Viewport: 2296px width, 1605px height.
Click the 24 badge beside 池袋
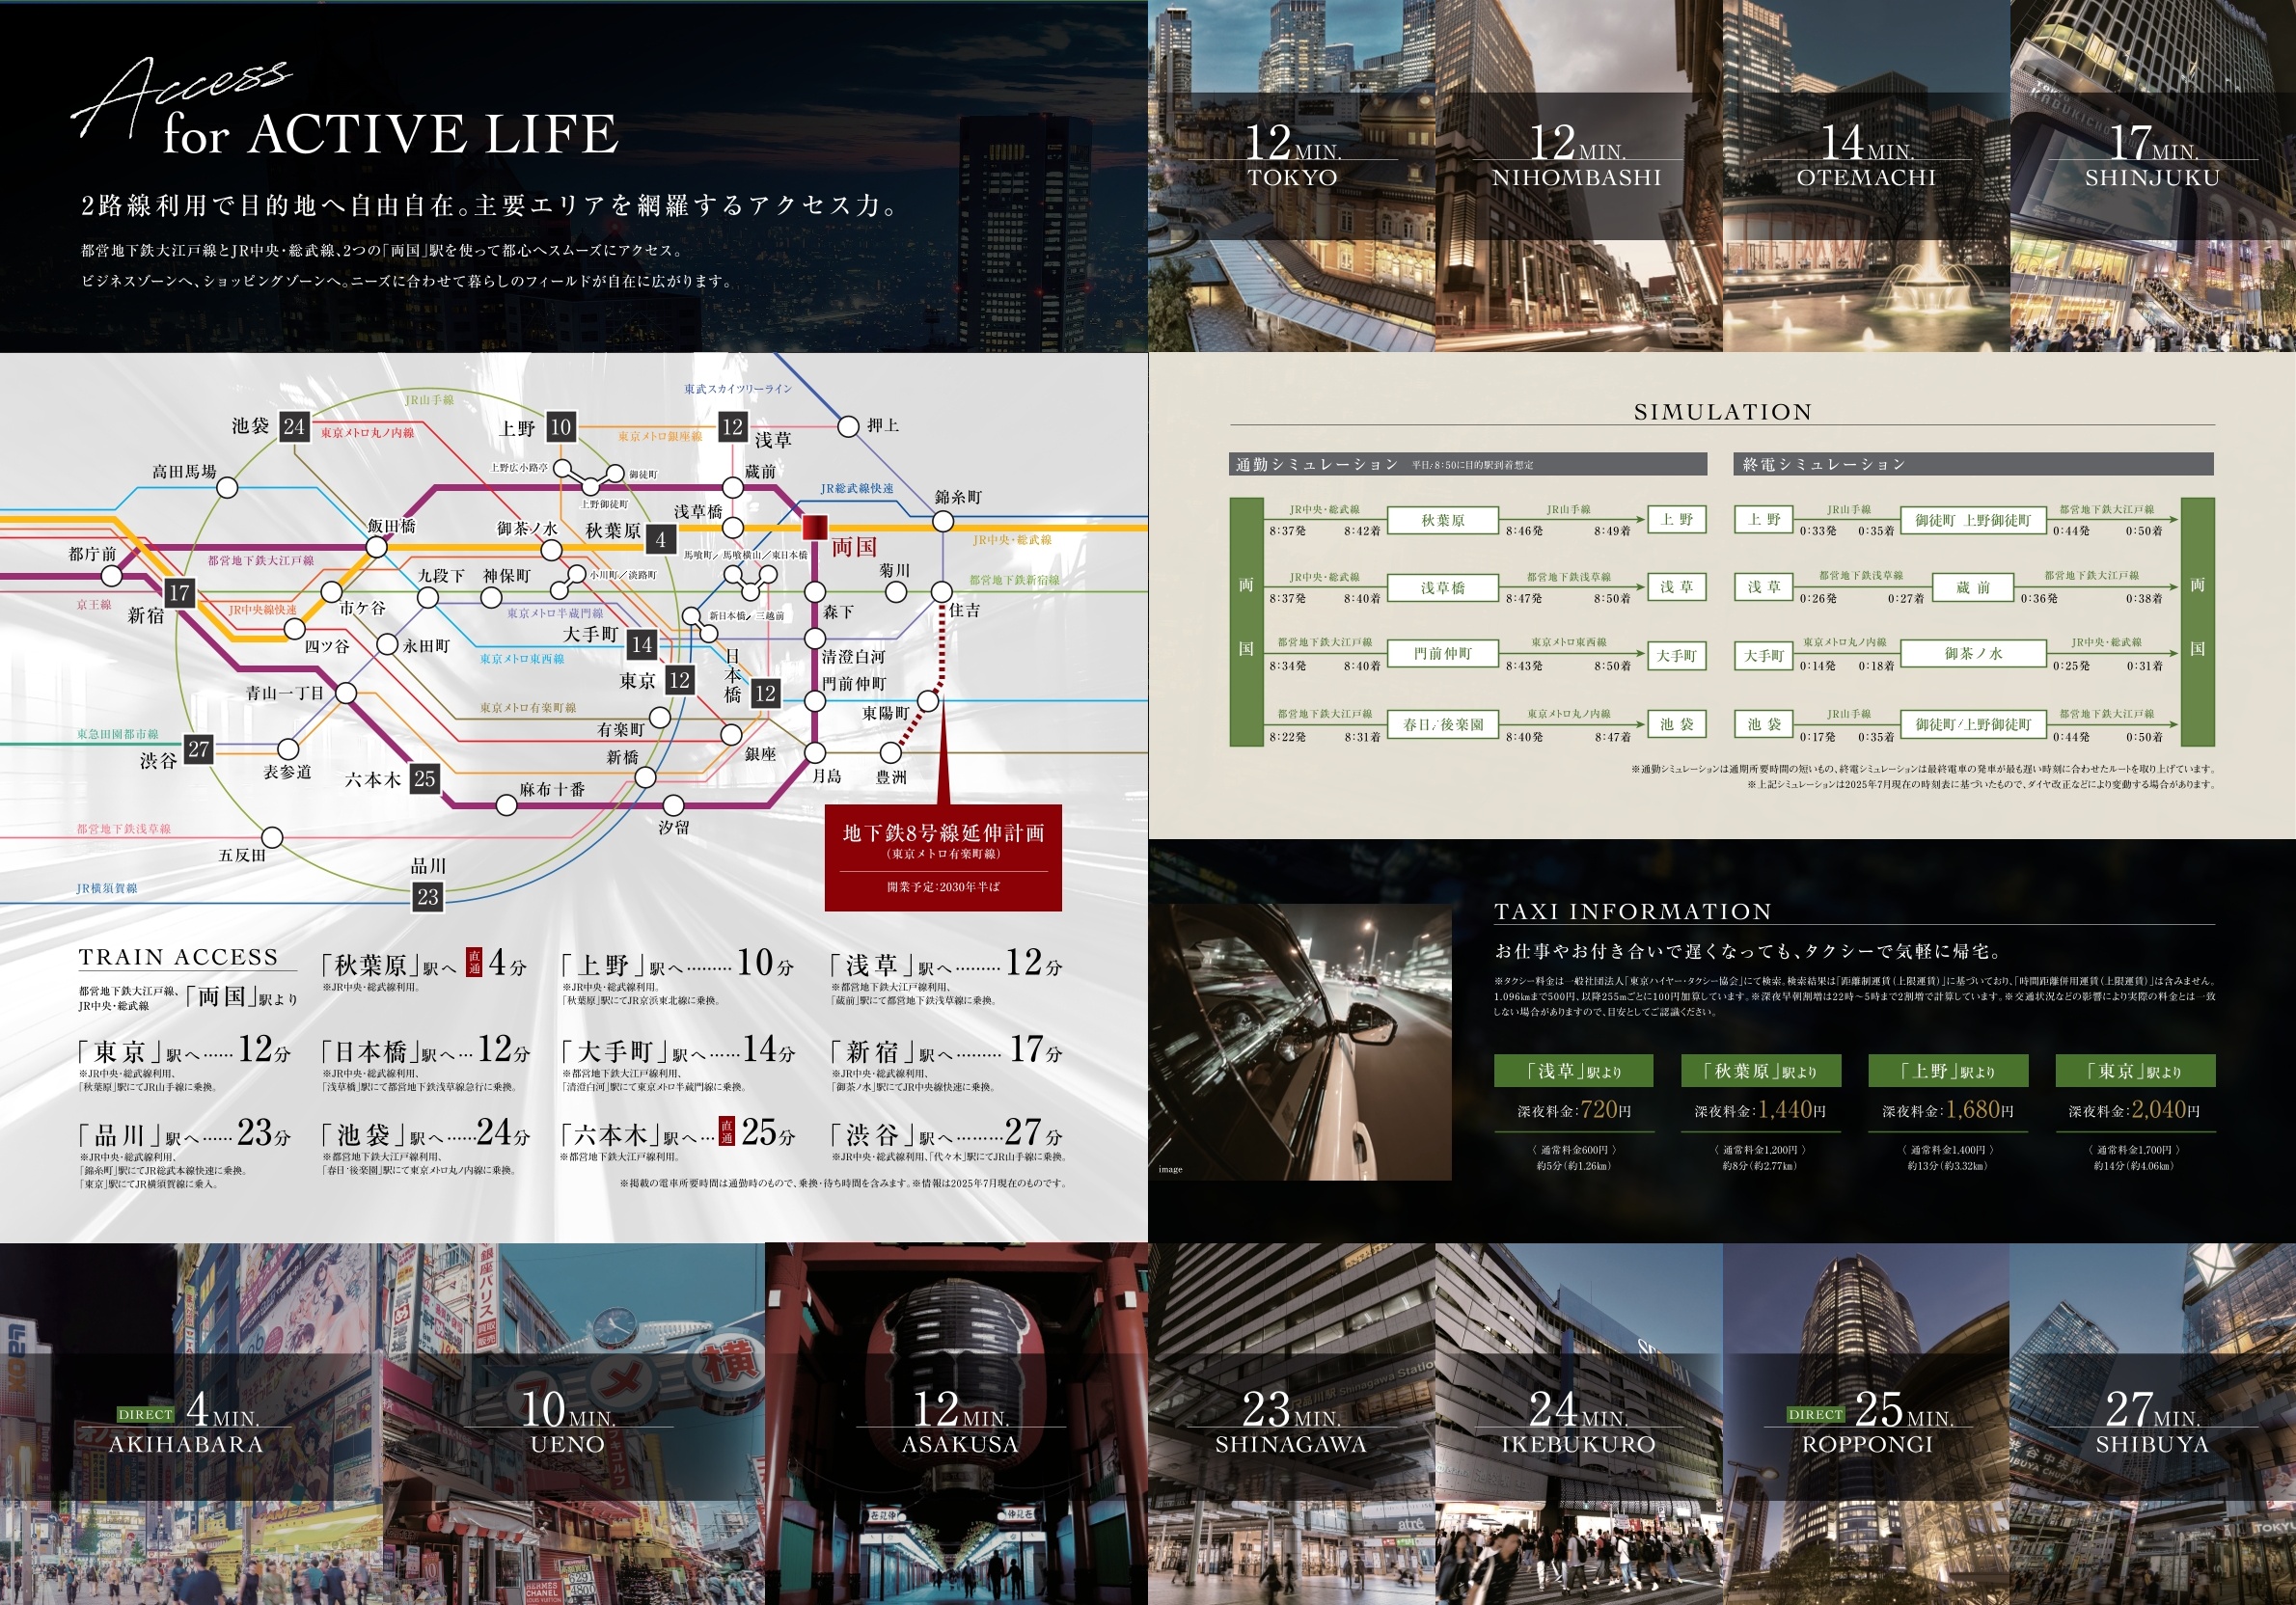coord(293,426)
